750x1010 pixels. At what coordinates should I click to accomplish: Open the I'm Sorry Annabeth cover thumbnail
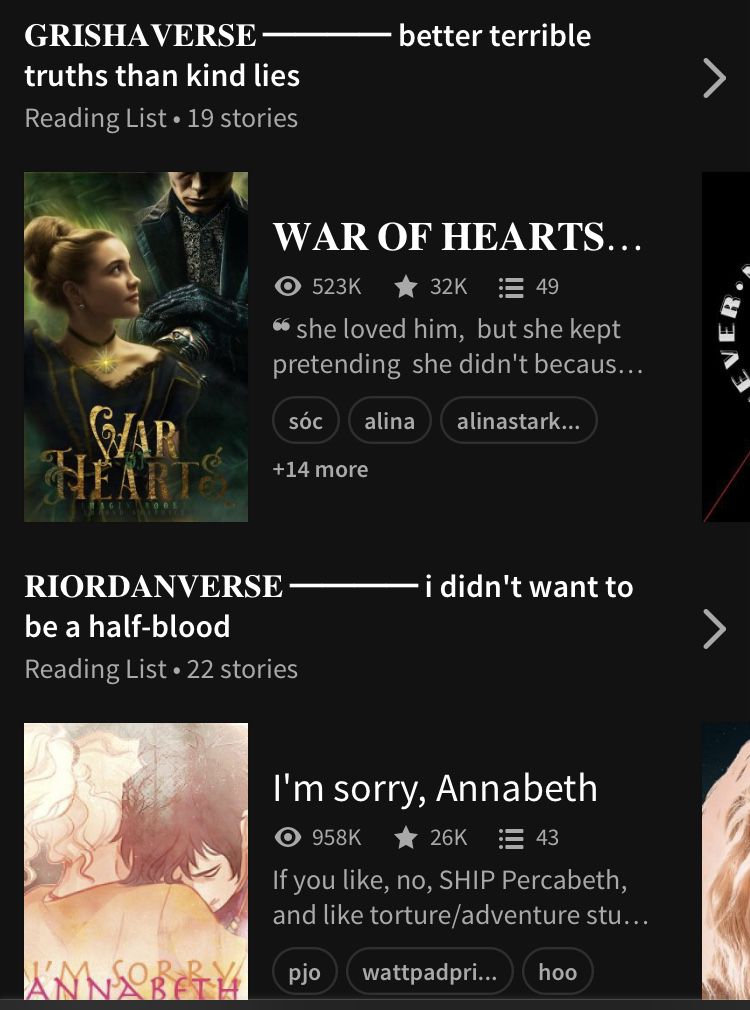point(136,861)
